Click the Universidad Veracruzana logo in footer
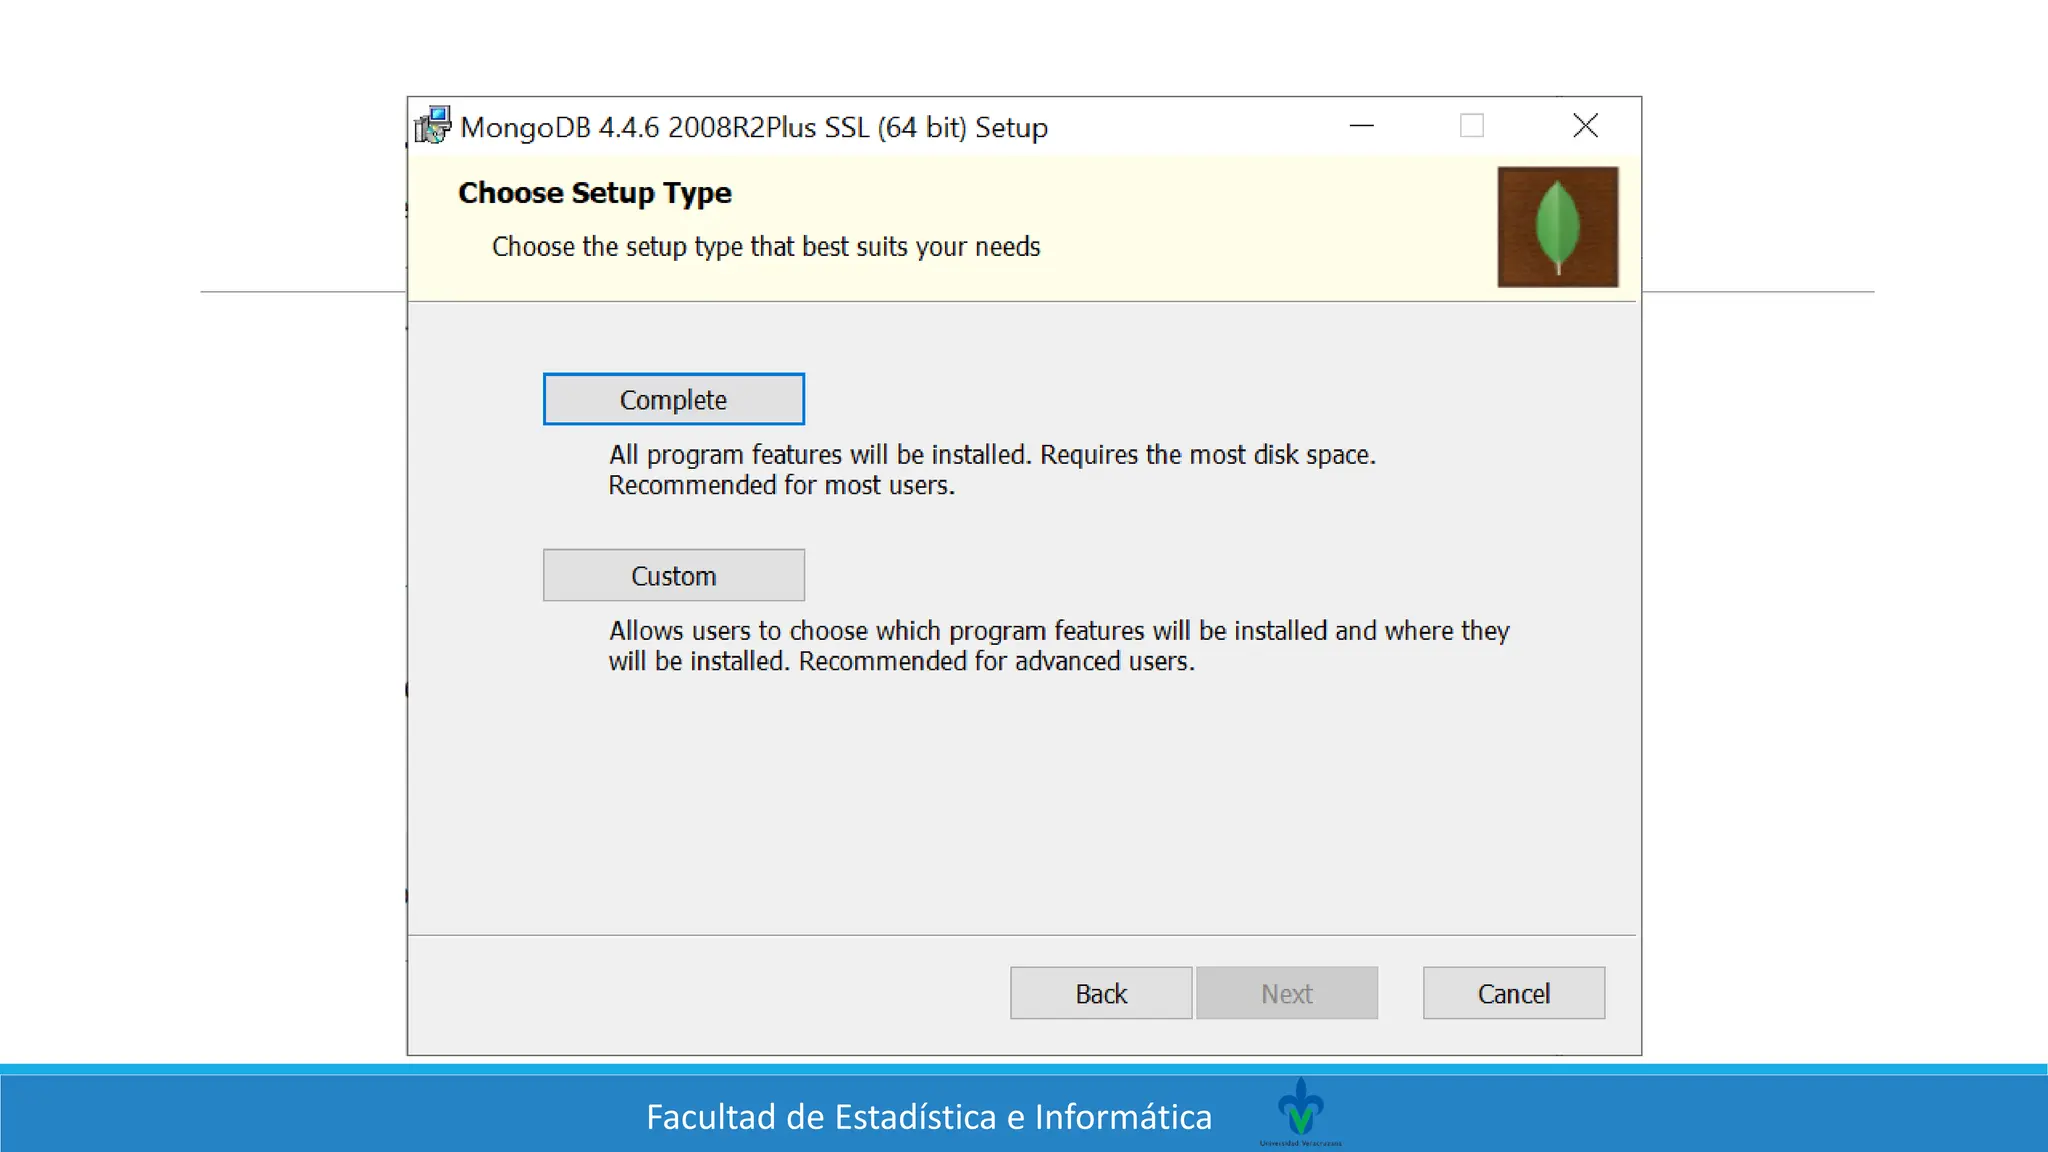This screenshot has width=2048, height=1152. [1300, 1111]
